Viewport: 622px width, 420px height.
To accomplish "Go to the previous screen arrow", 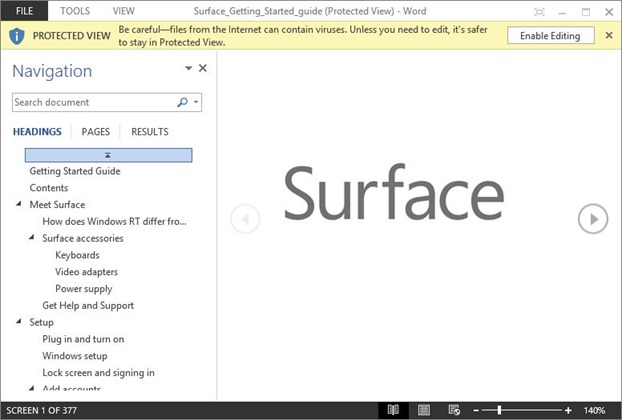I will point(245,219).
